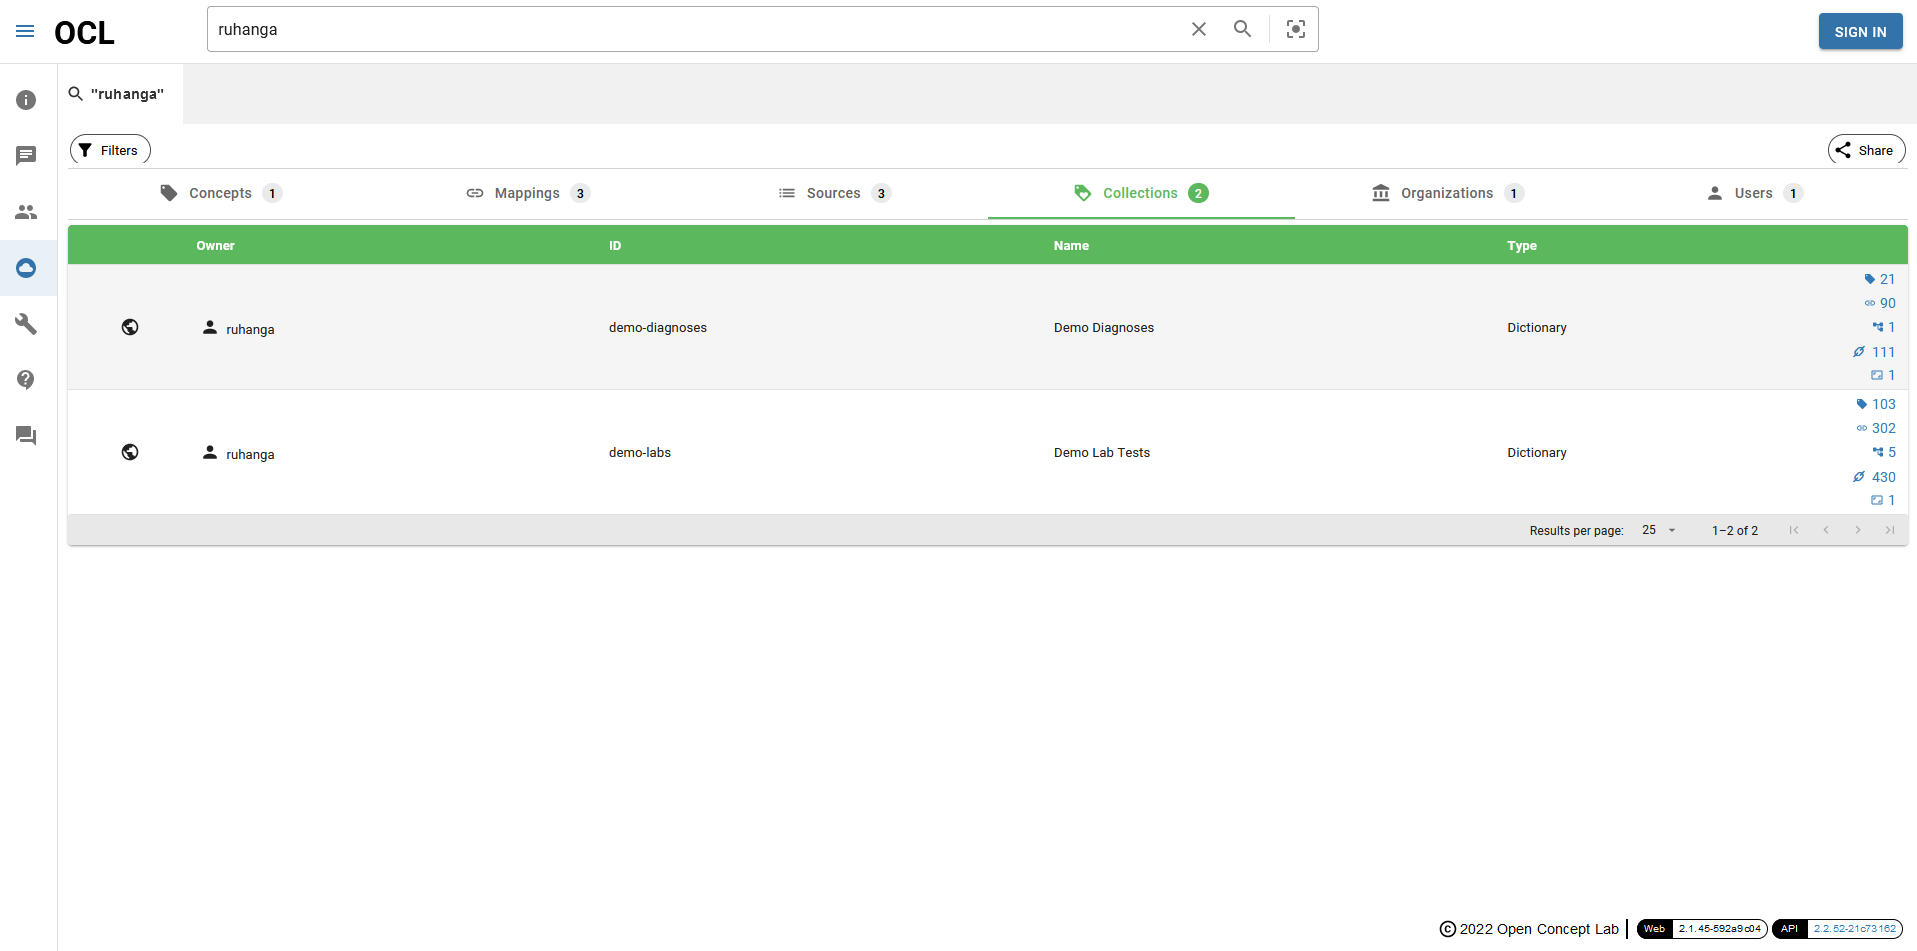Viewport: 1917px width, 951px height.
Task: Open image search via the camera icon
Action: click(1295, 29)
